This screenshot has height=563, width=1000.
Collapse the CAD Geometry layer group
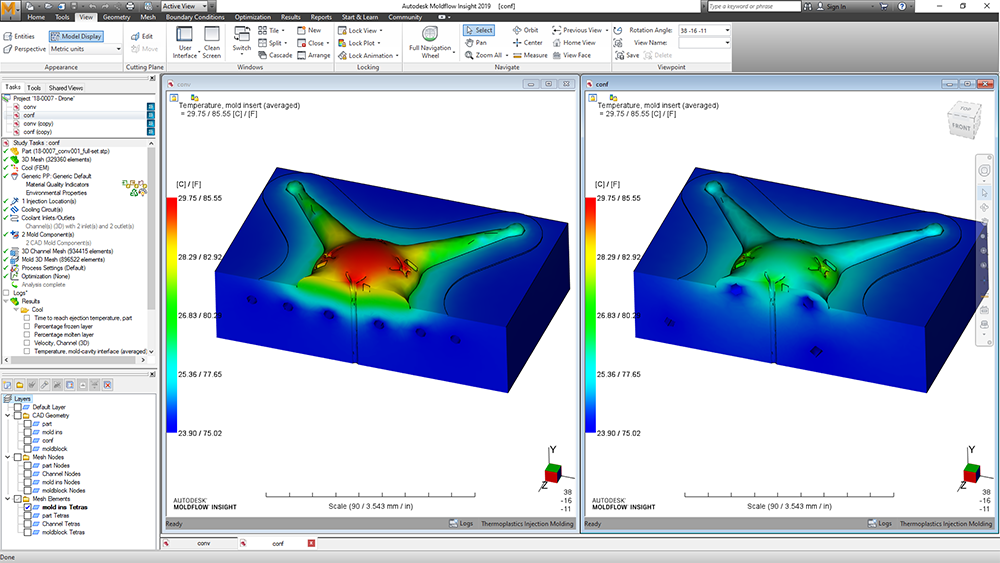(8, 415)
